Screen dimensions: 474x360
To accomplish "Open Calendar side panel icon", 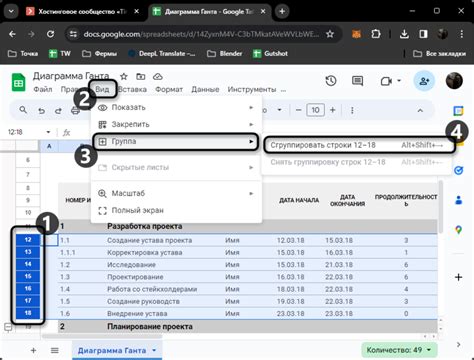I will pos(459,111).
